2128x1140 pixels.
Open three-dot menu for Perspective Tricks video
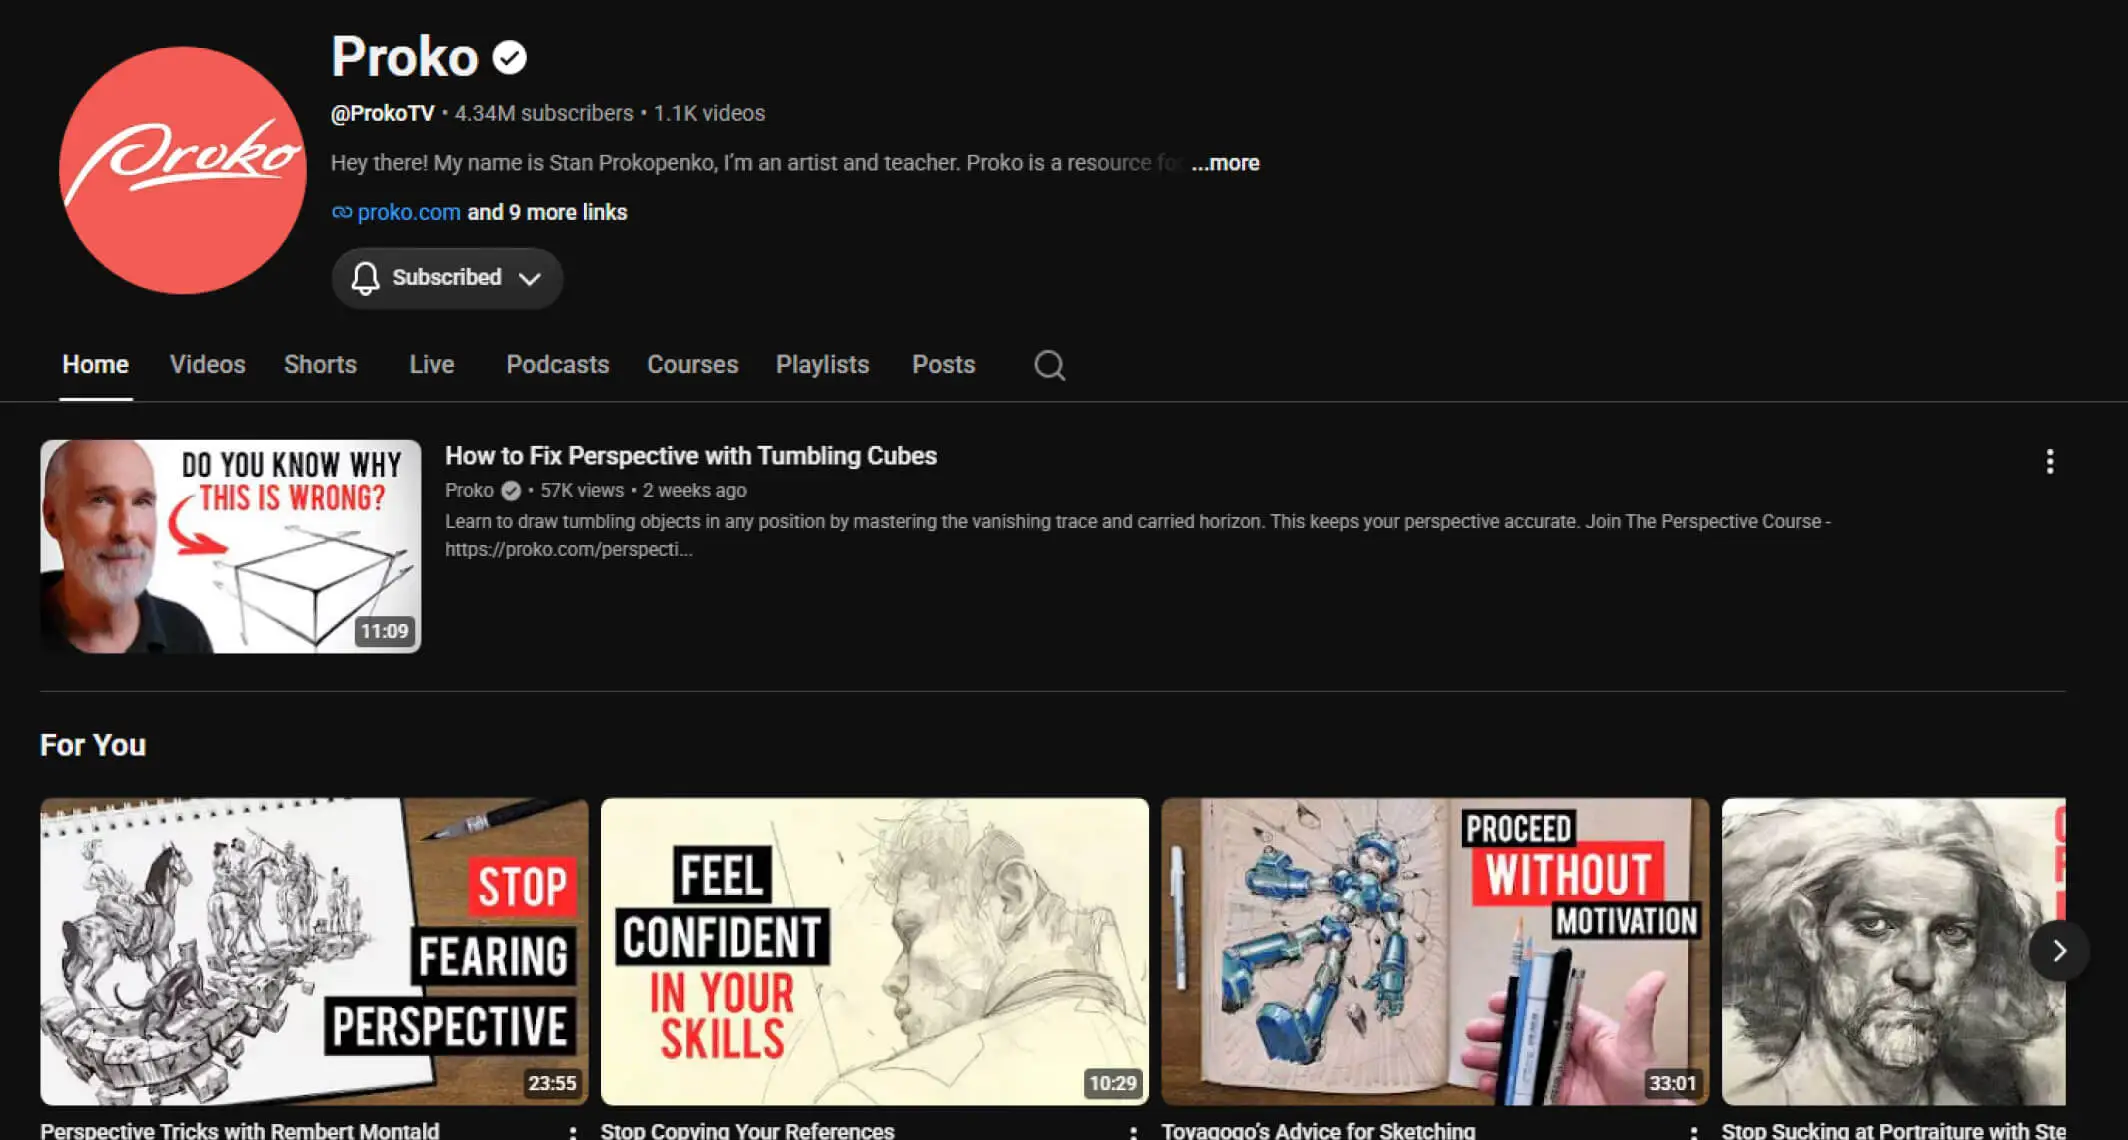[x=573, y=1132]
